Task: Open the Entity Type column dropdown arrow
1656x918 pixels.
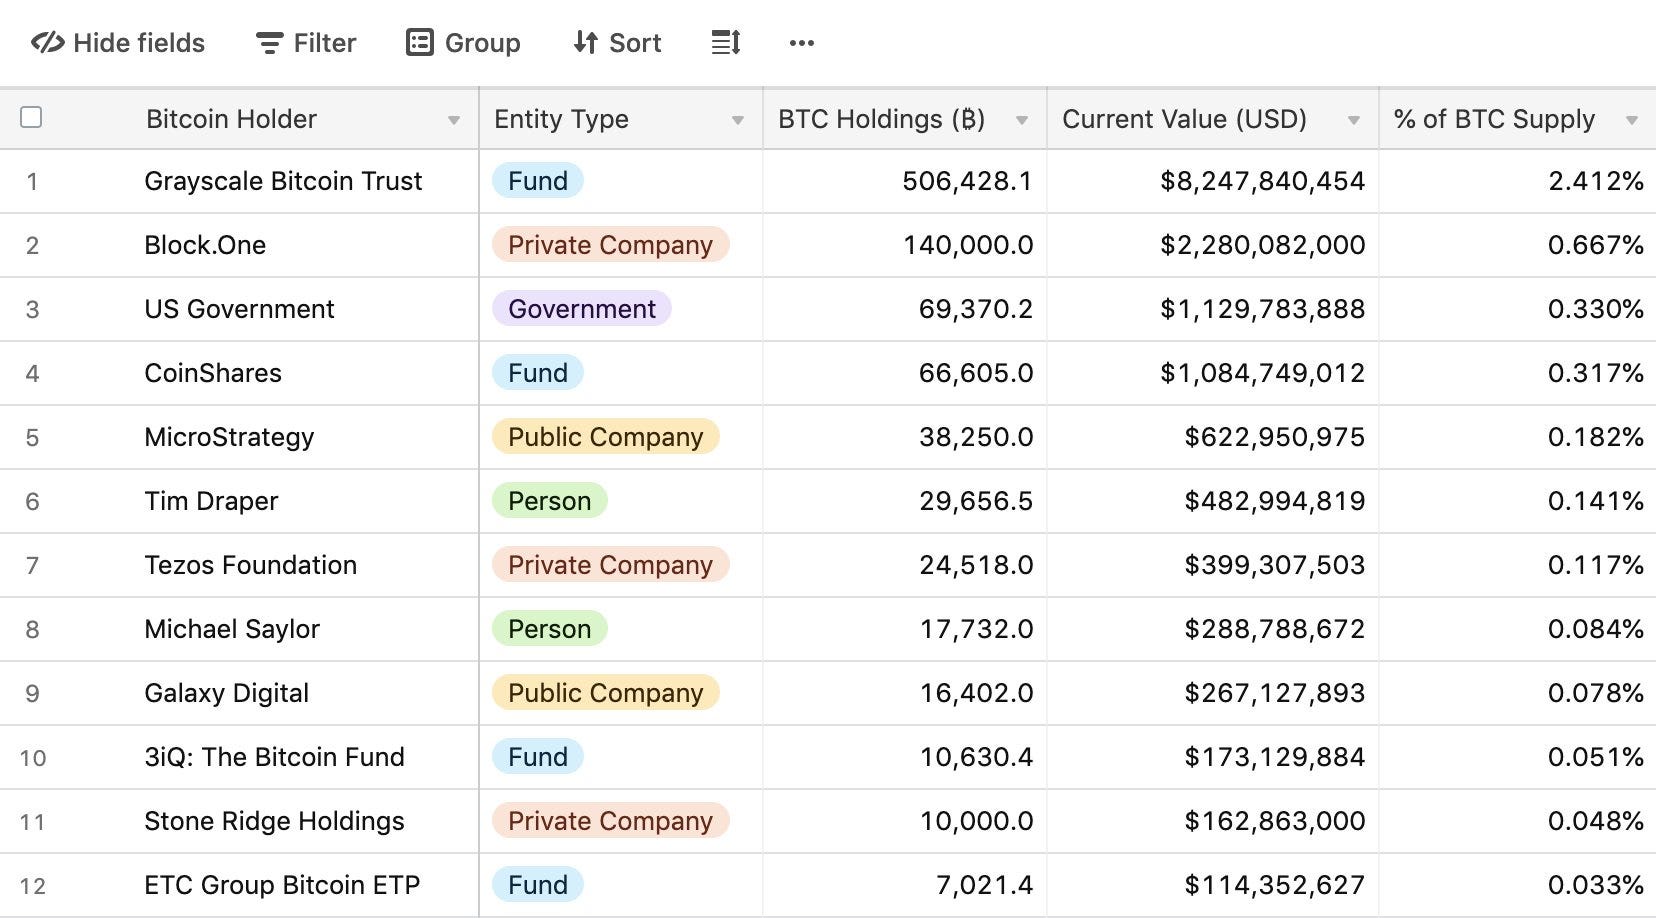Action: click(x=738, y=120)
